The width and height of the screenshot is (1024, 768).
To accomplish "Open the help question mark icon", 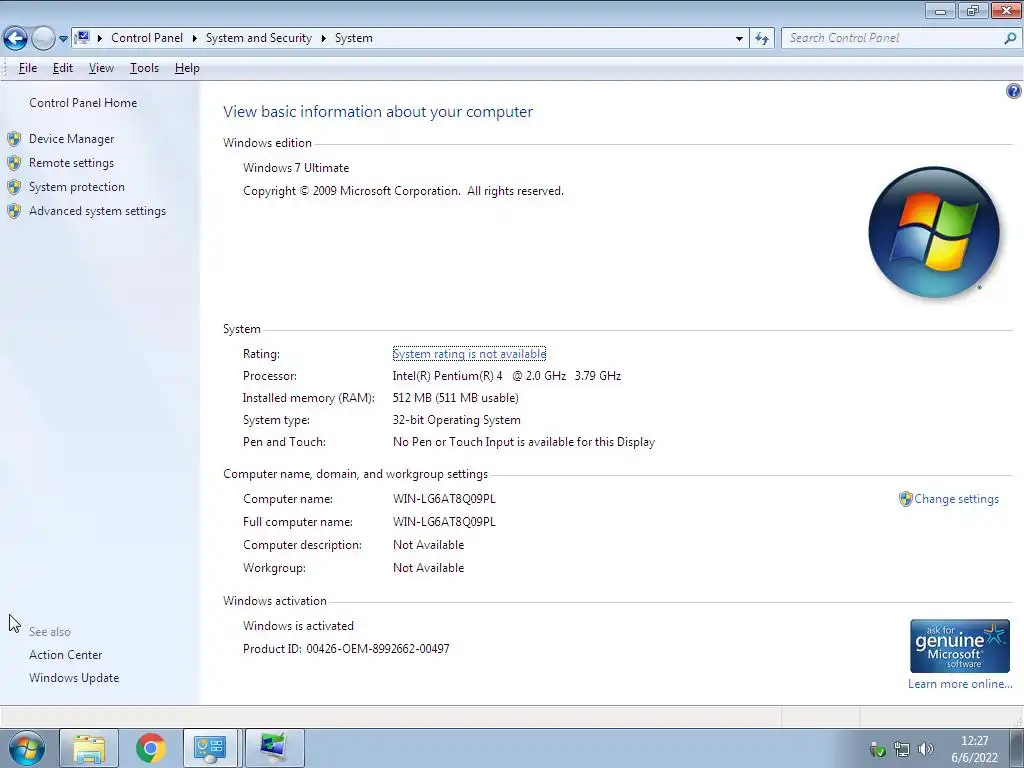I will pyautogui.click(x=1014, y=91).
